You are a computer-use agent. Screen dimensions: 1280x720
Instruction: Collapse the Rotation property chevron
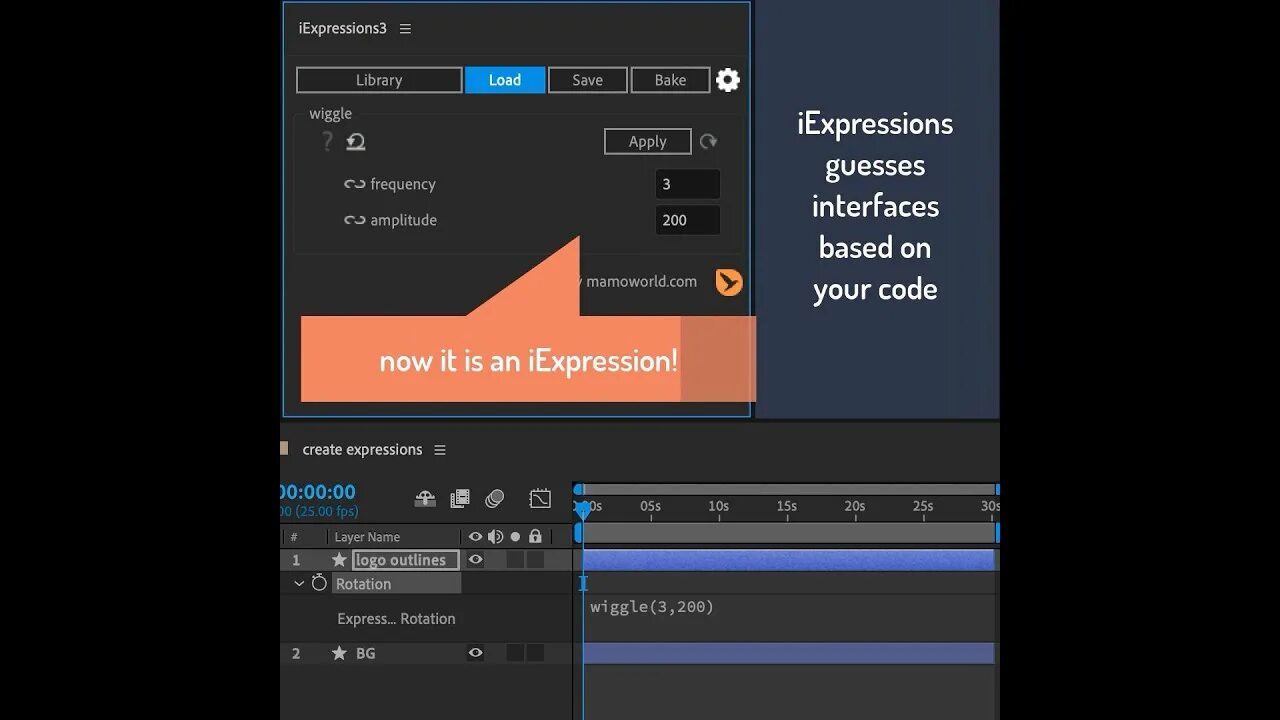(299, 583)
